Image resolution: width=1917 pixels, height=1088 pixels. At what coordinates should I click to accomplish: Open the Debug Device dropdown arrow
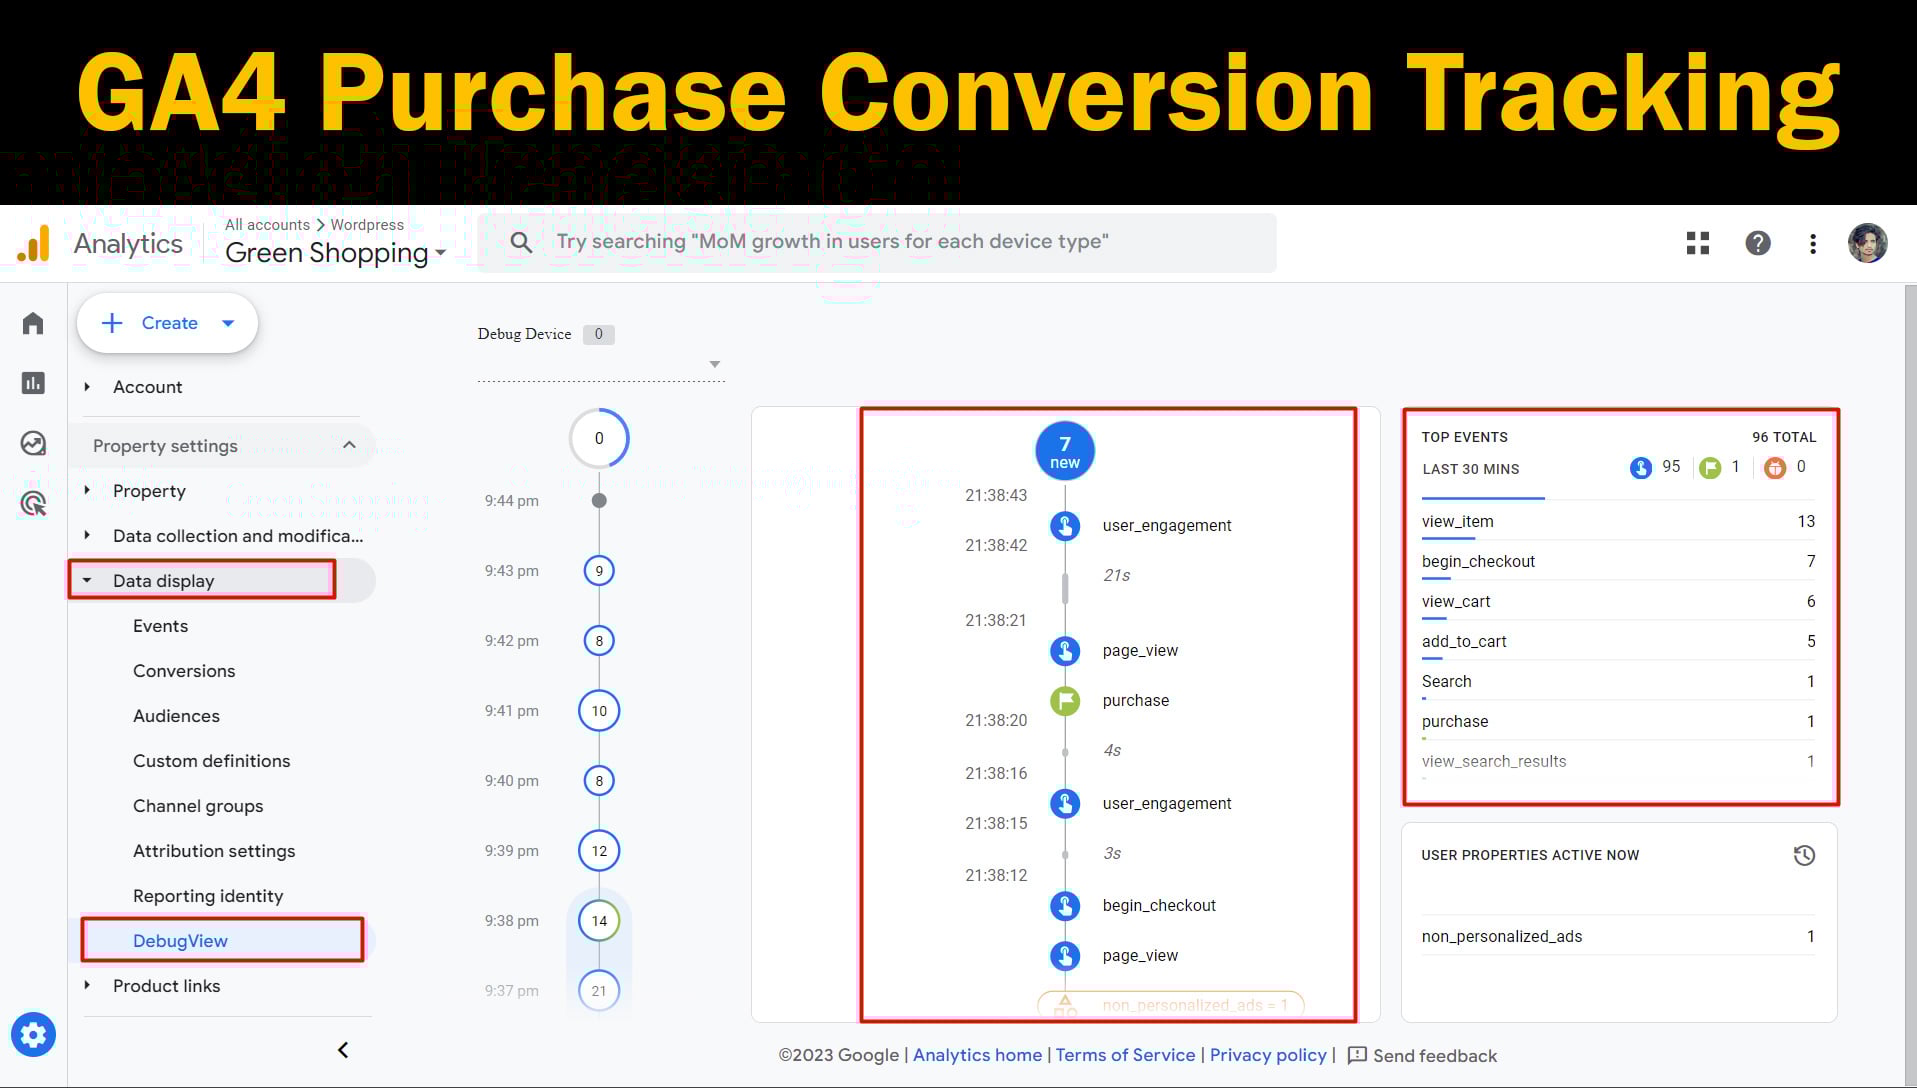point(715,364)
